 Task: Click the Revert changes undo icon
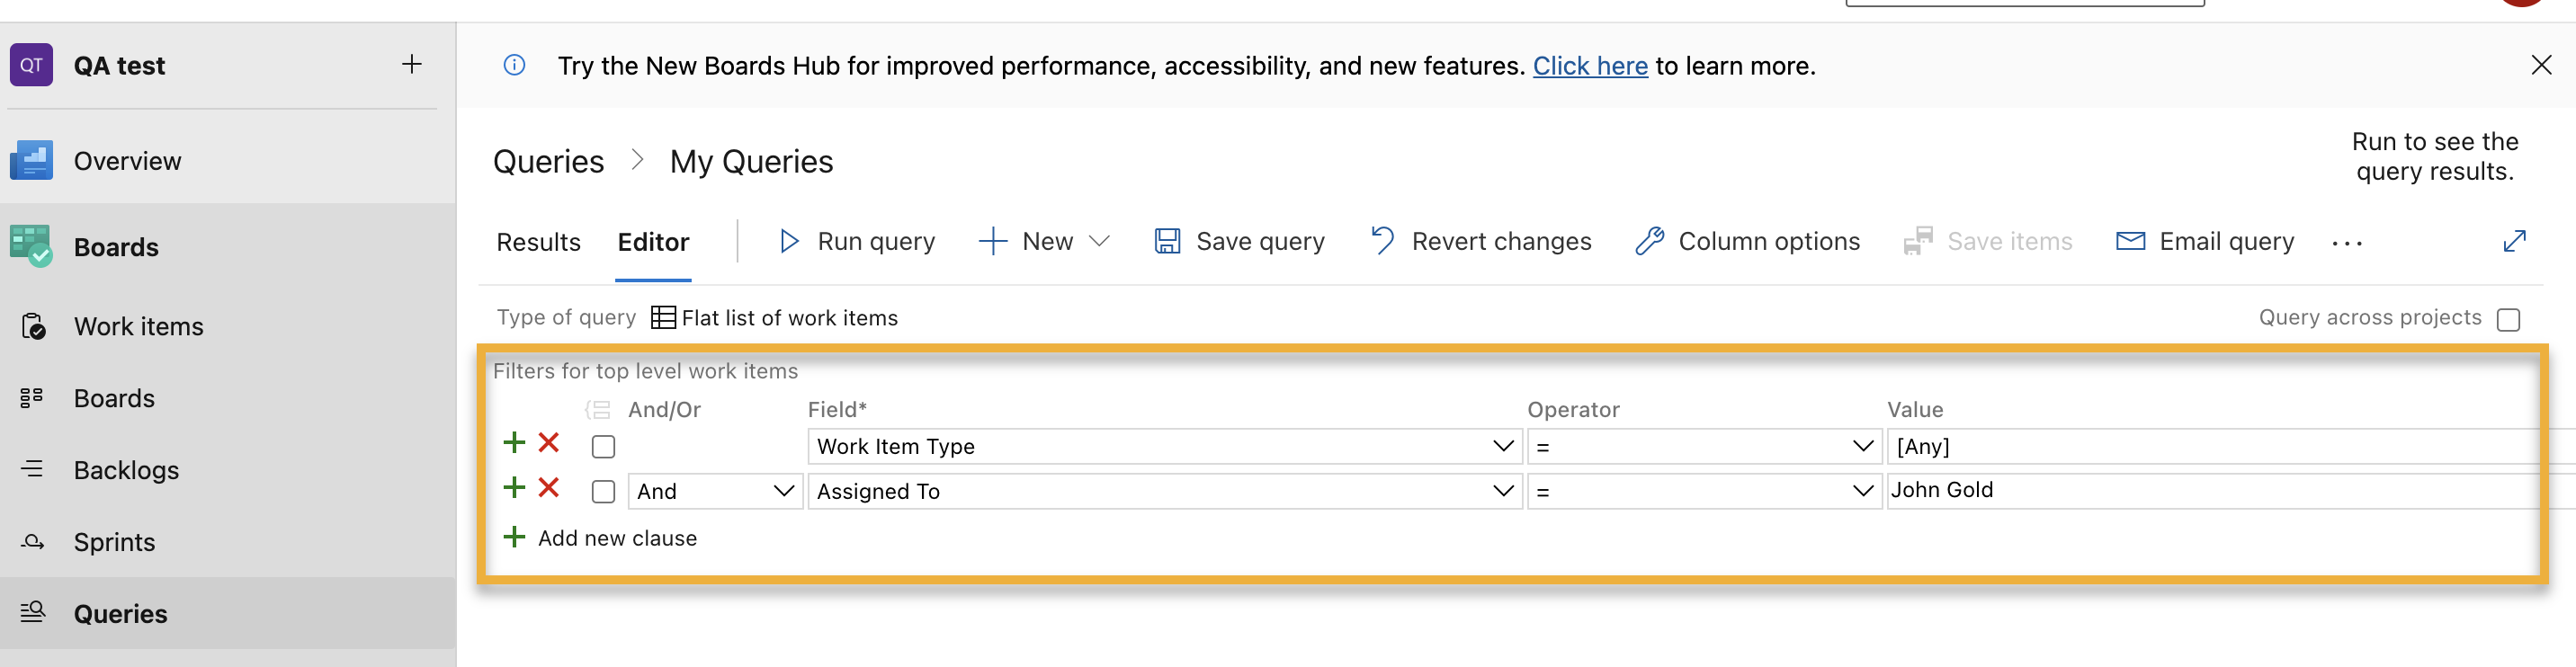(x=1382, y=241)
